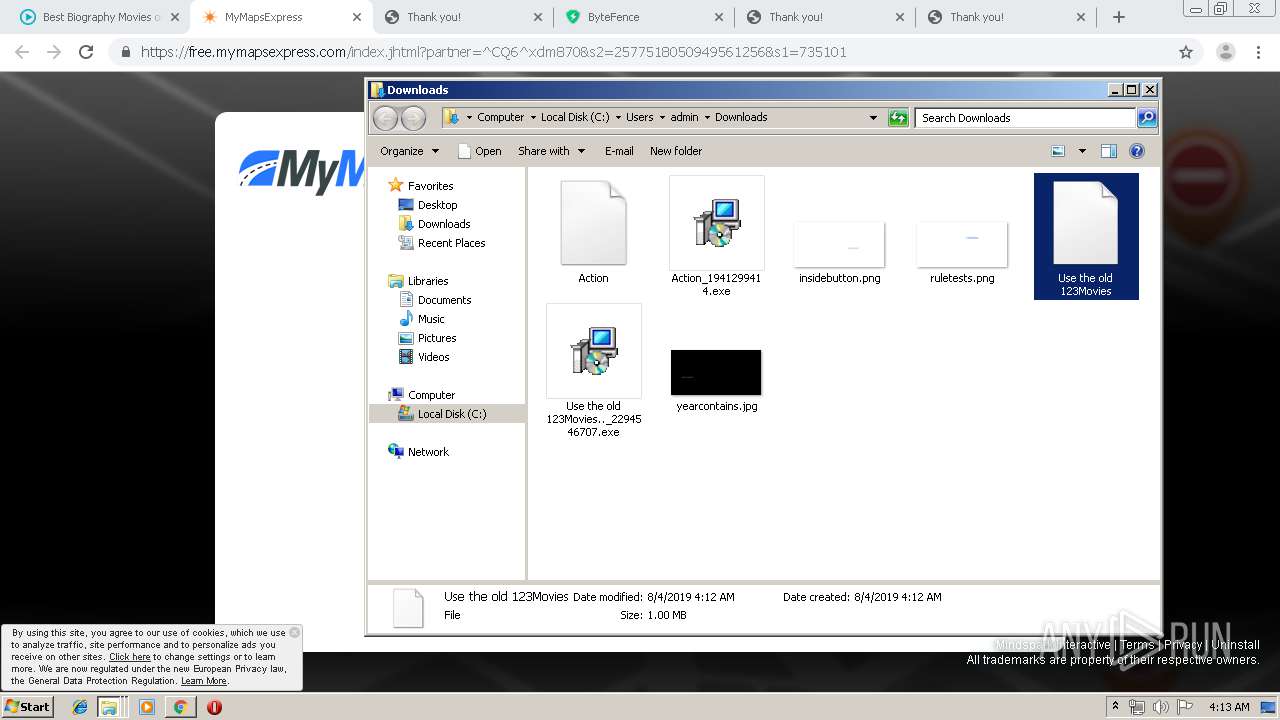Reload the Chrome page

click(x=86, y=52)
